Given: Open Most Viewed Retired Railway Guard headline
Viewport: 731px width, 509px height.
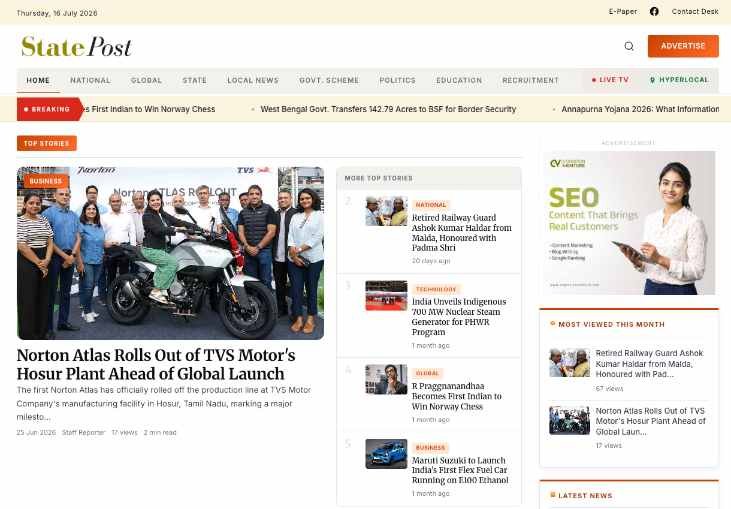Looking at the screenshot, I should pyautogui.click(x=649, y=364).
